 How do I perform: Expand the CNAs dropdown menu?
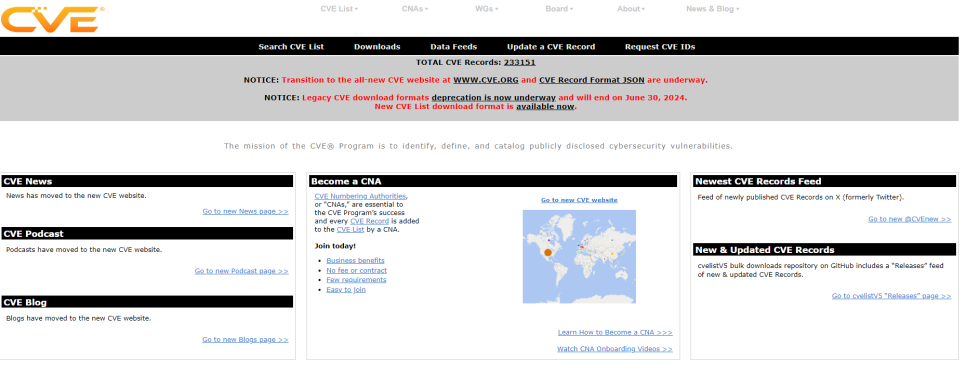pos(415,9)
